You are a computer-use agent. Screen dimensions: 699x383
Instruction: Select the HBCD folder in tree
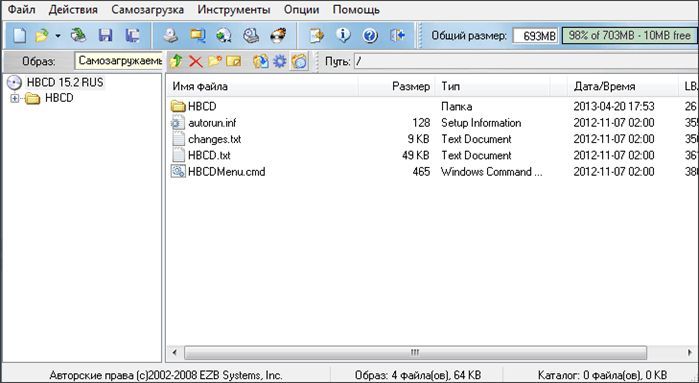coord(59,98)
